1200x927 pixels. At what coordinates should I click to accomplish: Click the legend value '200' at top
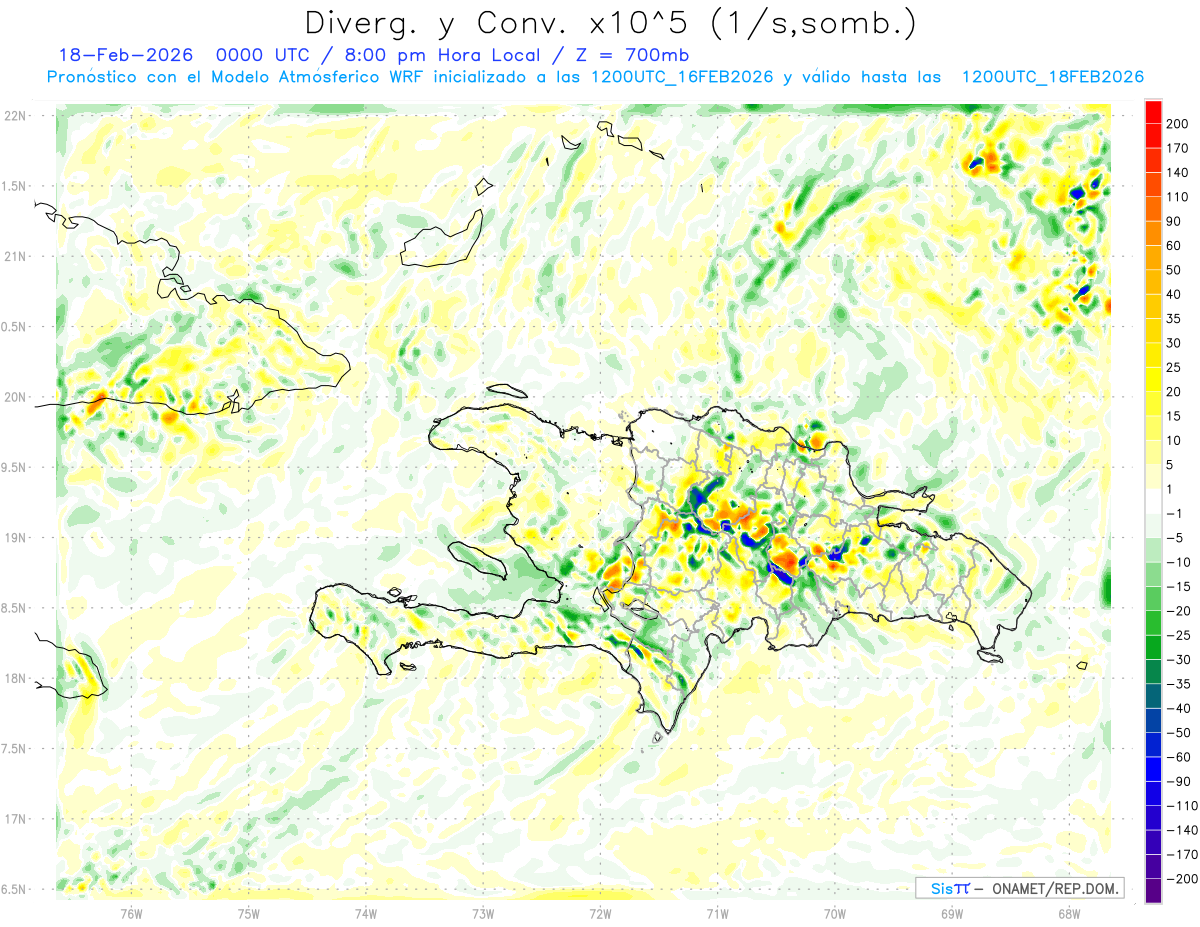[x=1177, y=123]
